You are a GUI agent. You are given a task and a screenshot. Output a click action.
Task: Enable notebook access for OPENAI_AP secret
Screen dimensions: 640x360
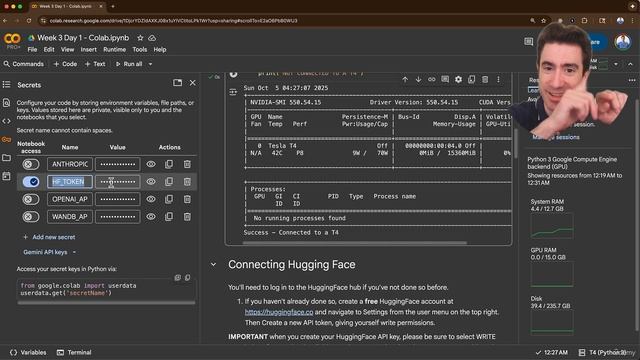point(31,199)
